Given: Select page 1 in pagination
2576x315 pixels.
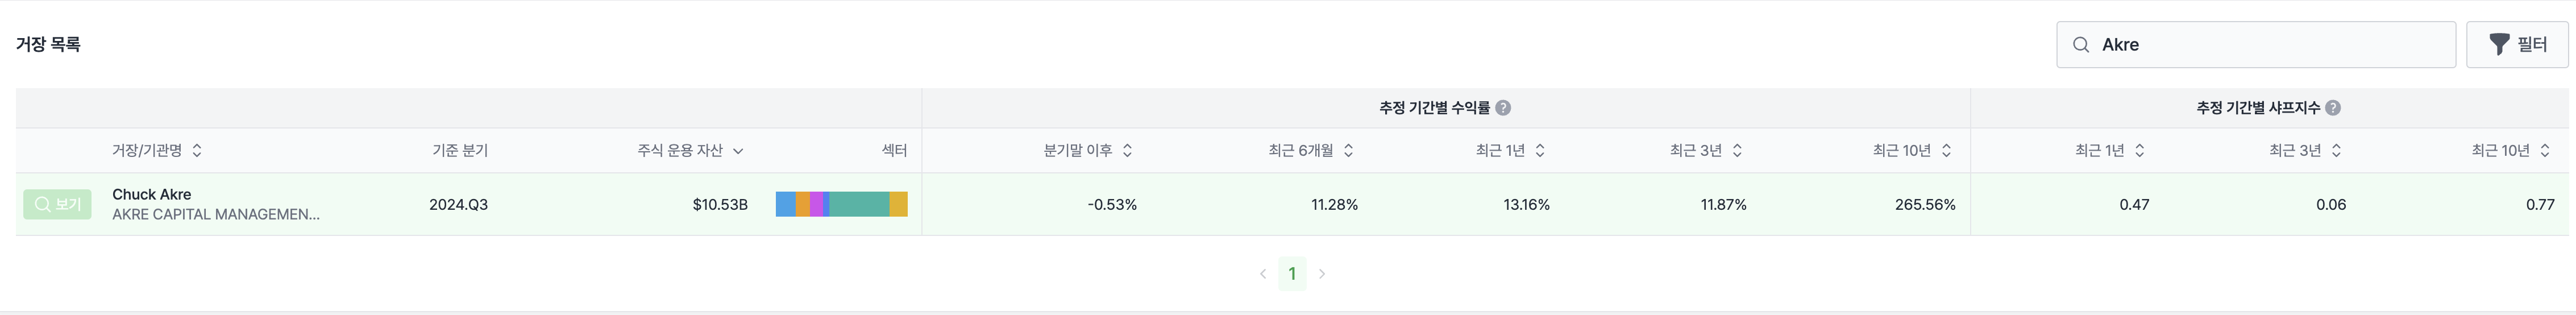Looking at the screenshot, I should (1292, 274).
